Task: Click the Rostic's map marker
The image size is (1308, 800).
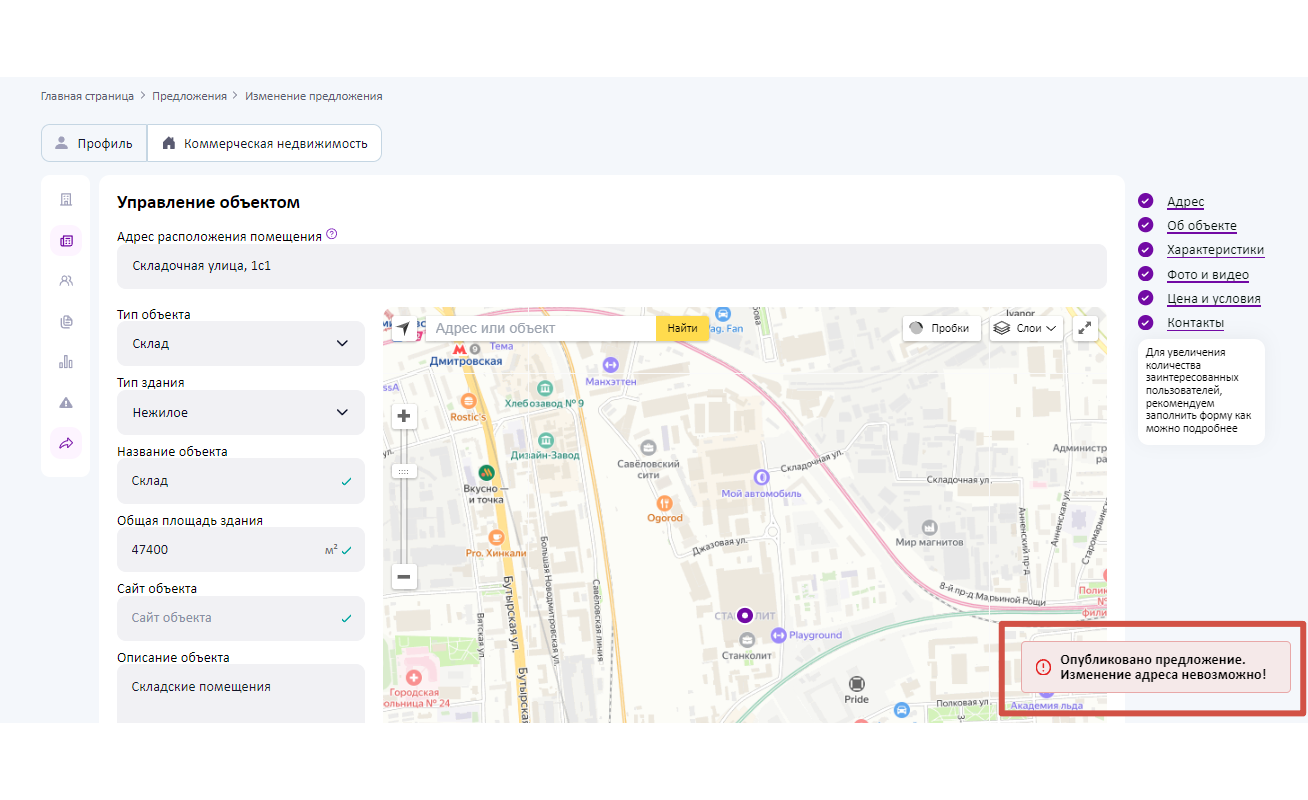Action: click(x=468, y=401)
